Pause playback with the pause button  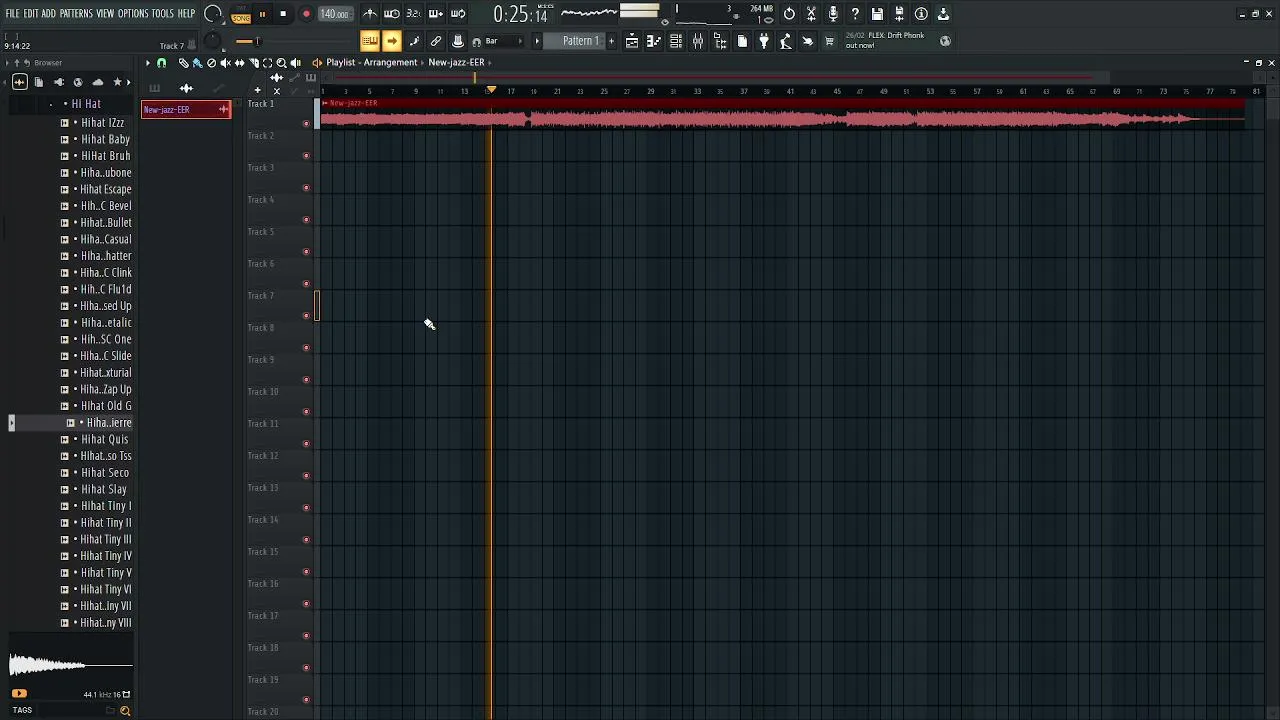click(262, 14)
